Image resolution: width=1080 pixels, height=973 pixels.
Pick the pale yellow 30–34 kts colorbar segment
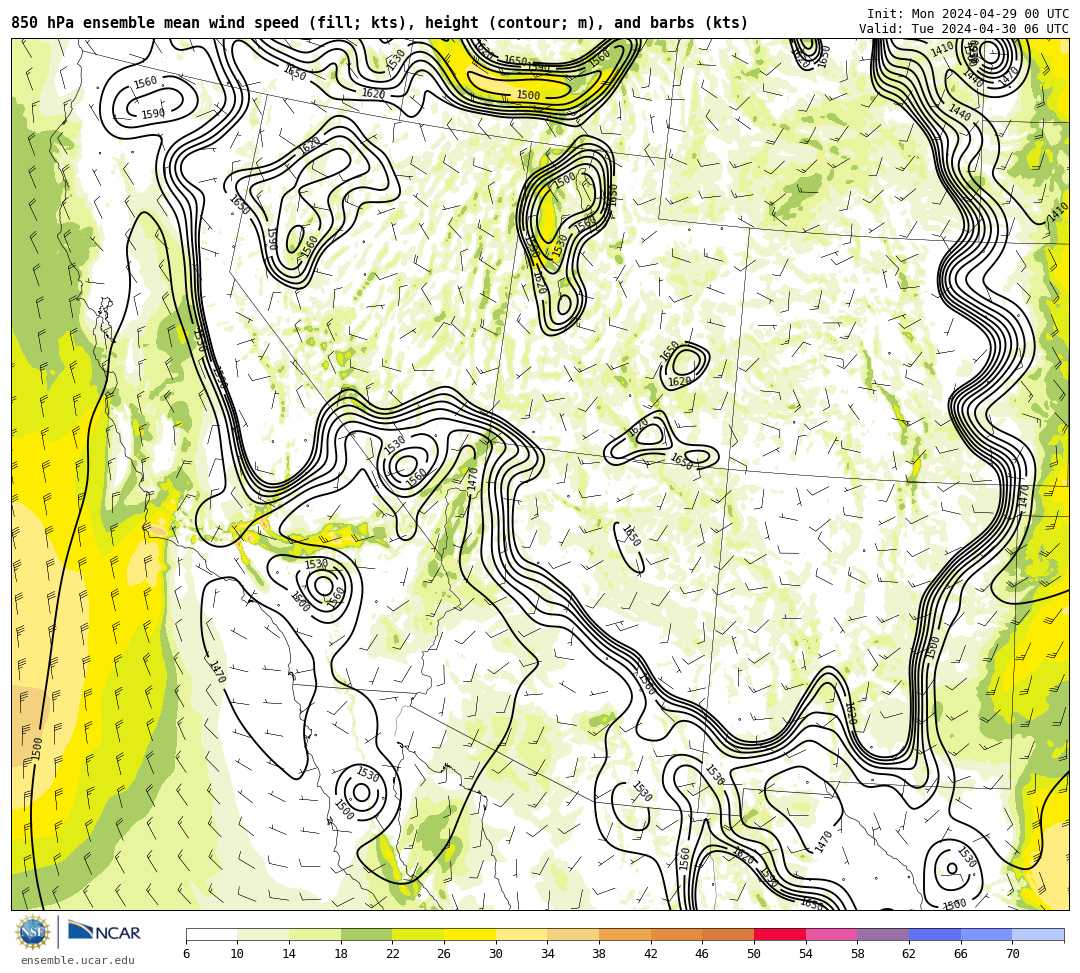(x=521, y=934)
